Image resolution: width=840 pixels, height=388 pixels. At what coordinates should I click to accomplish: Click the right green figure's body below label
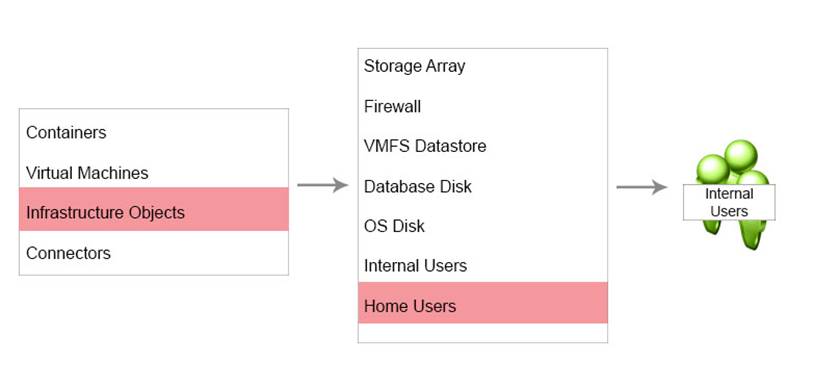(752, 234)
